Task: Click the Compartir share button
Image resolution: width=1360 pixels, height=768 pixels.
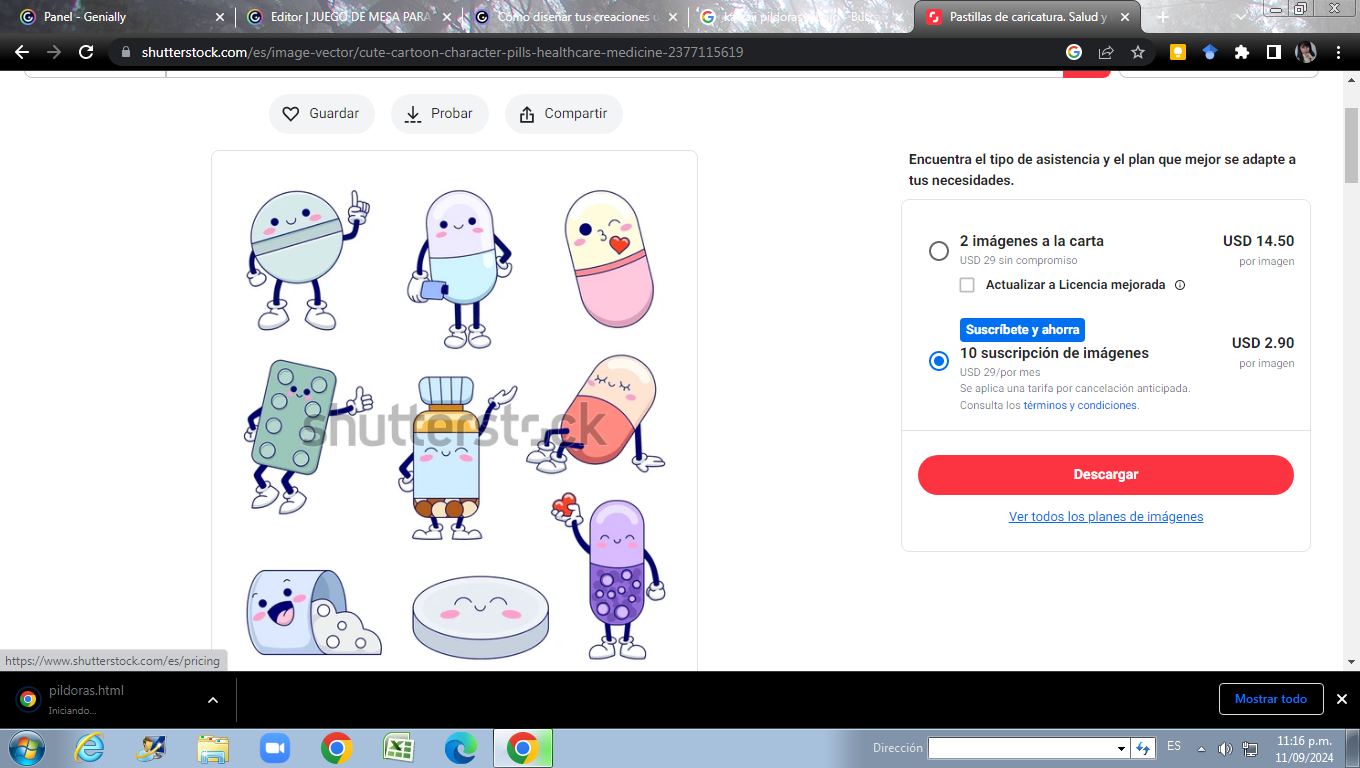Action: tap(563, 114)
